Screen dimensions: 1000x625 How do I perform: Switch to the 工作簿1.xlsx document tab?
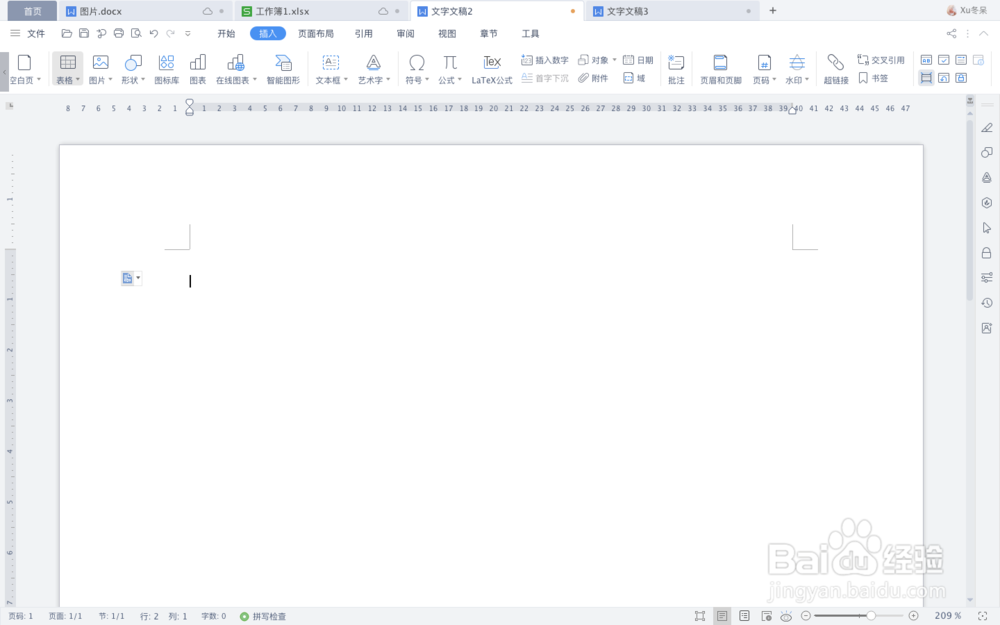point(287,10)
